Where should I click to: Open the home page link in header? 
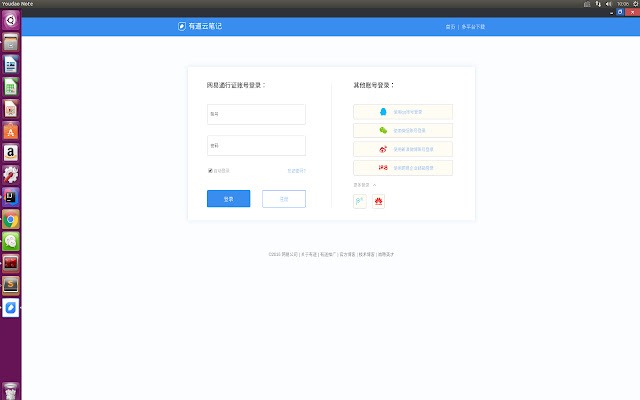[450, 27]
